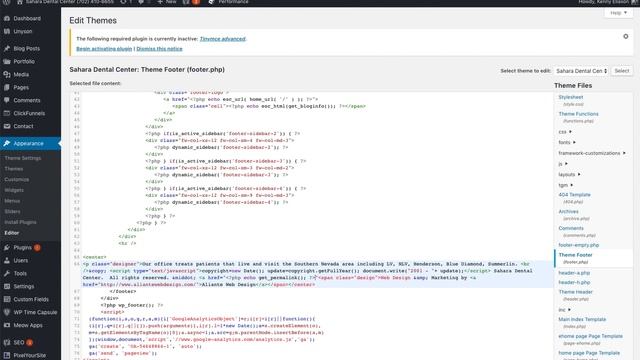Open Theme Header file
This screenshot has height=360, width=640.
tap(576, 292)
